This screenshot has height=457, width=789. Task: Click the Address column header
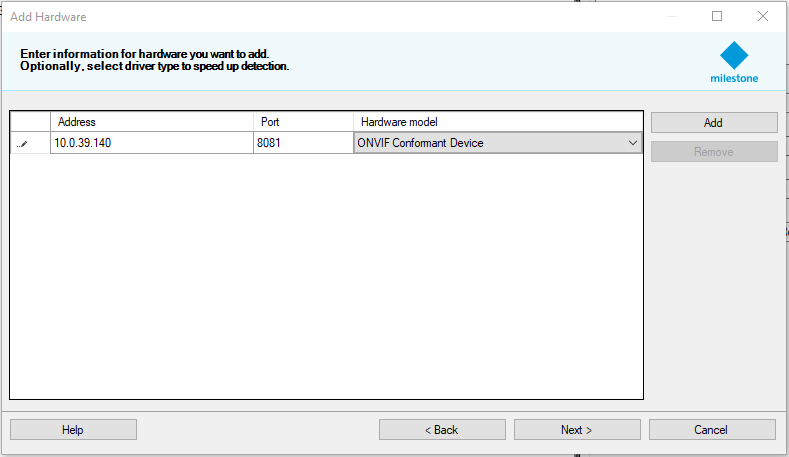pos(151,122)
